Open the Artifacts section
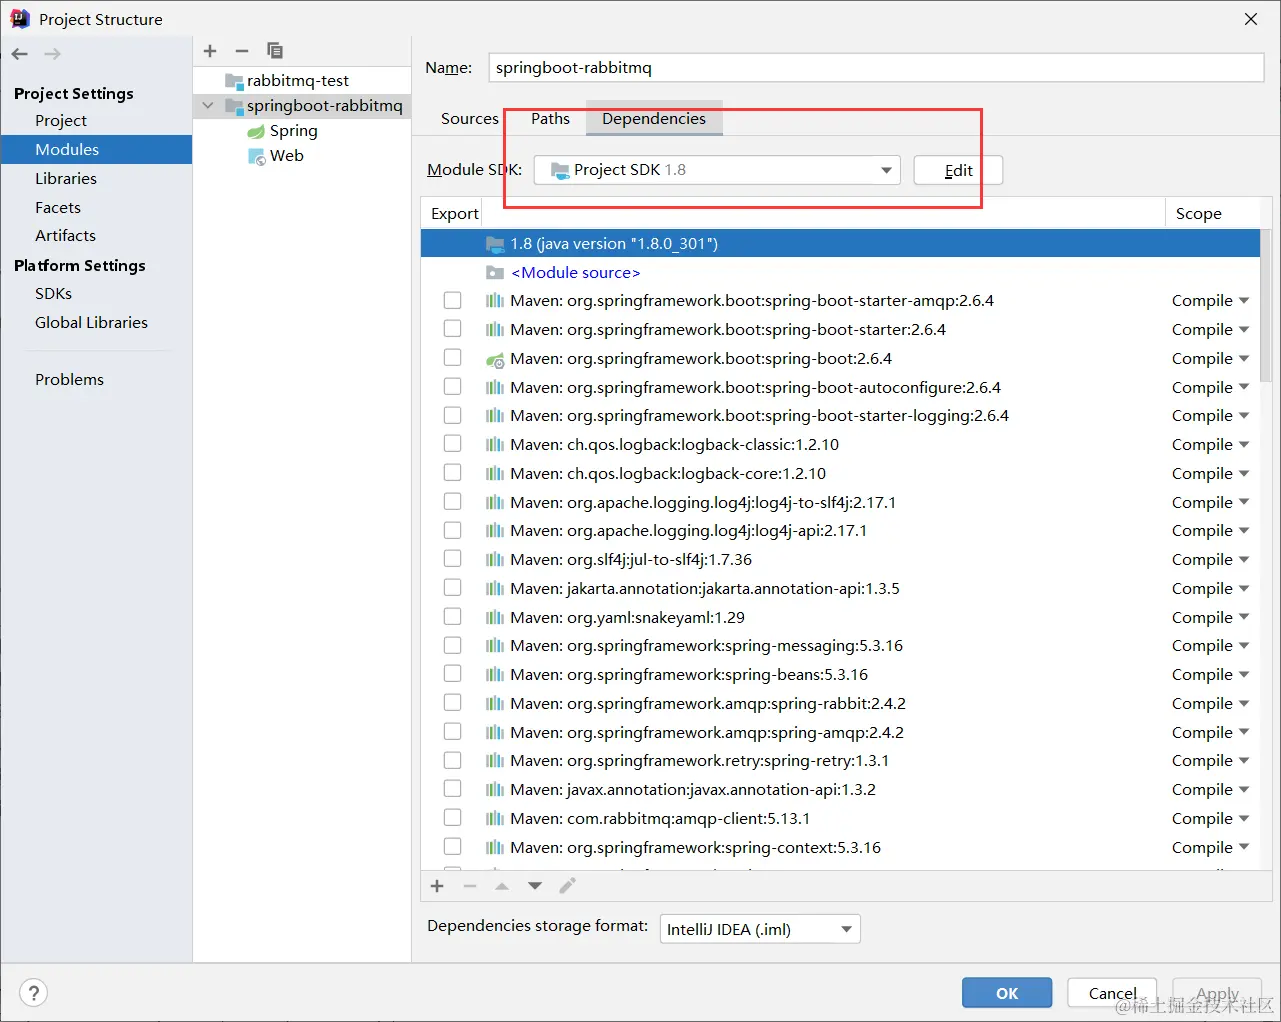The height and width of the screenshot is (1022, 1281). click(66, 235)
